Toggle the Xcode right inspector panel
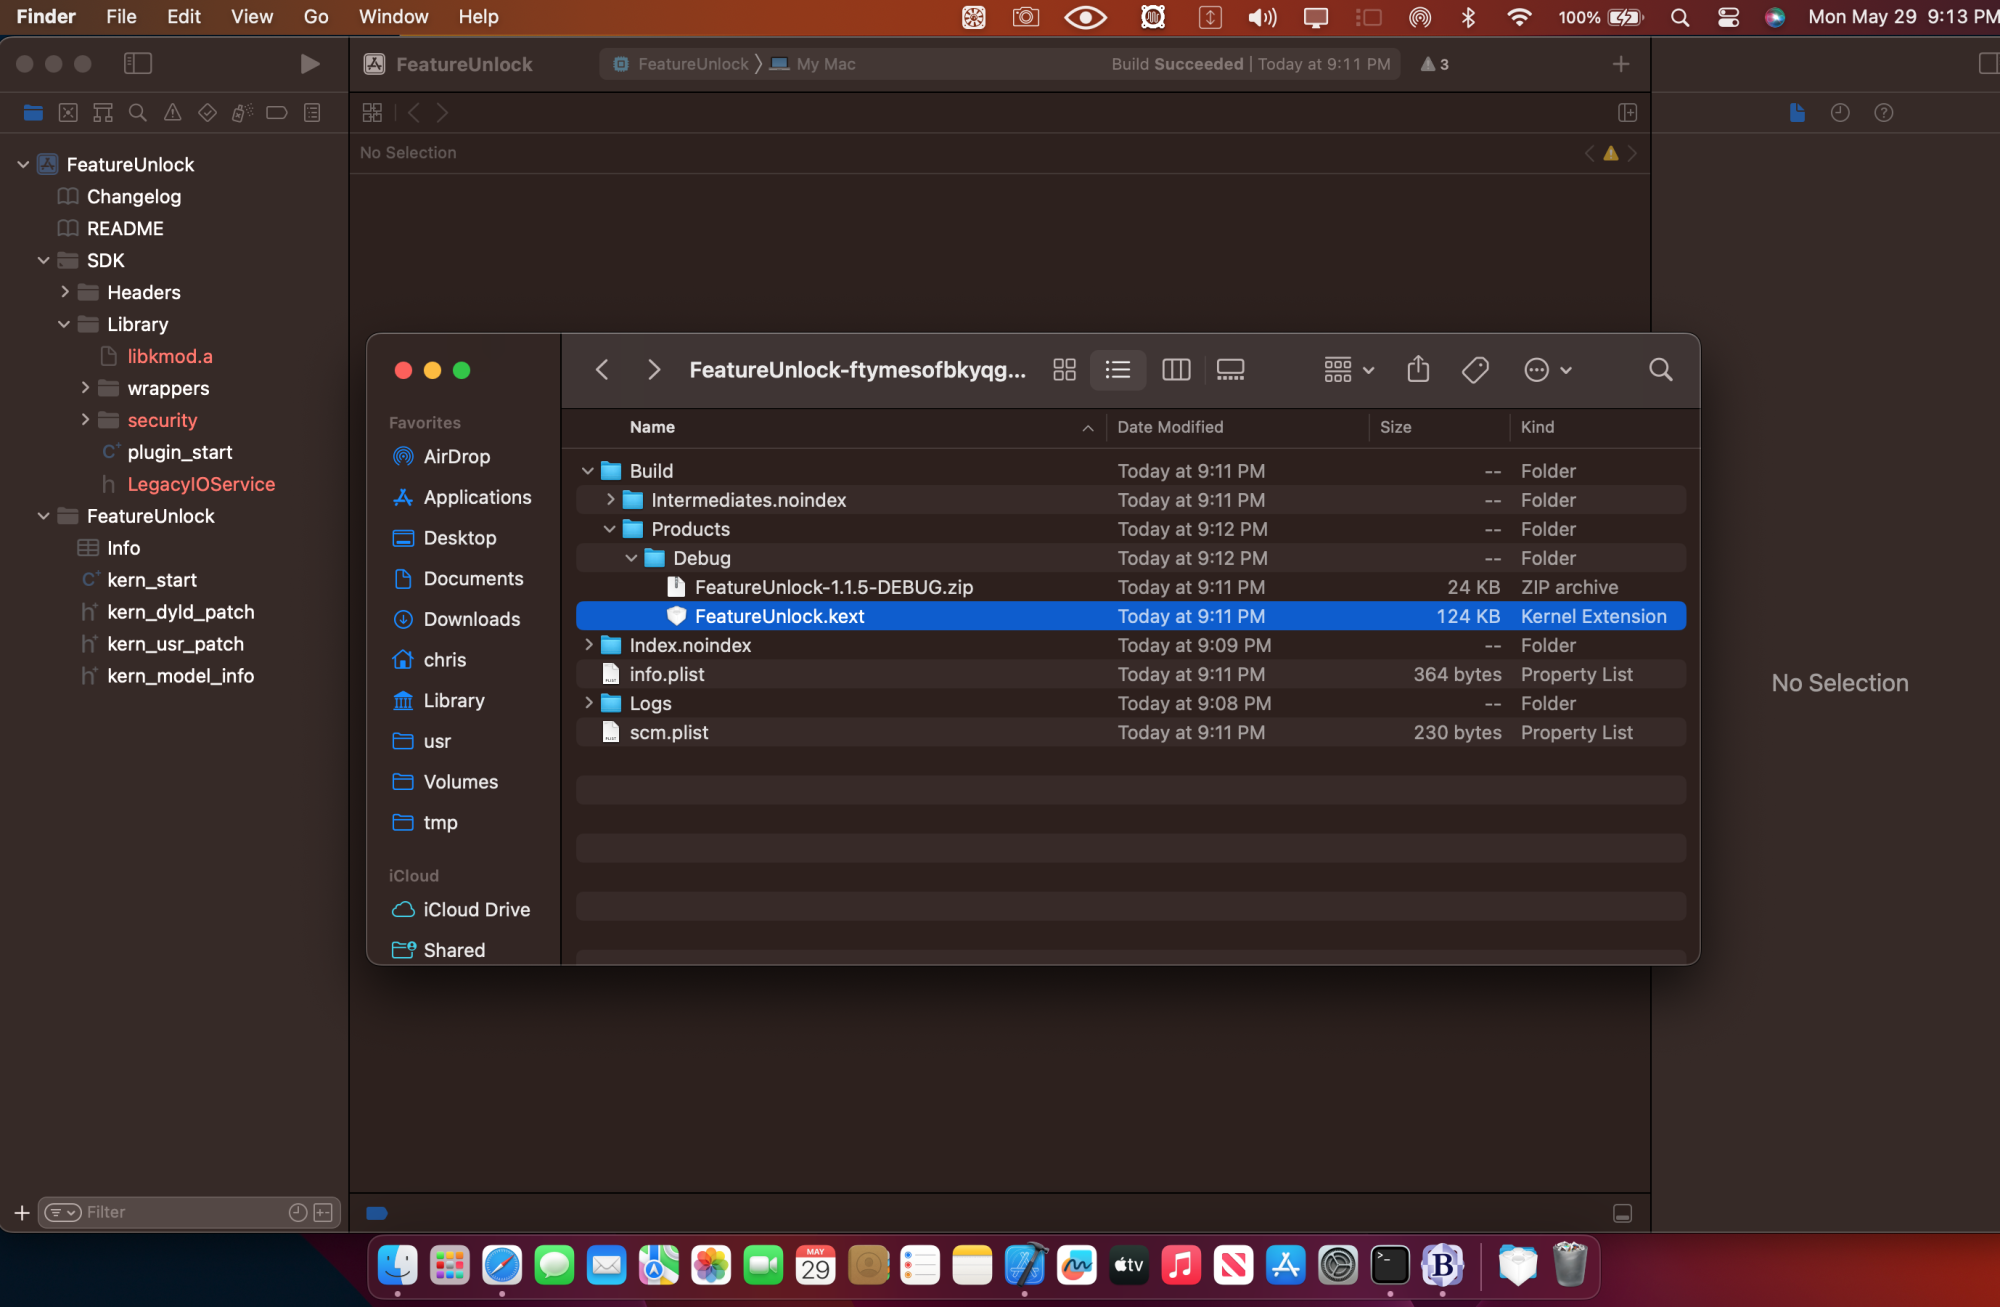Screen dimensions: 2000x1307 1988,64
